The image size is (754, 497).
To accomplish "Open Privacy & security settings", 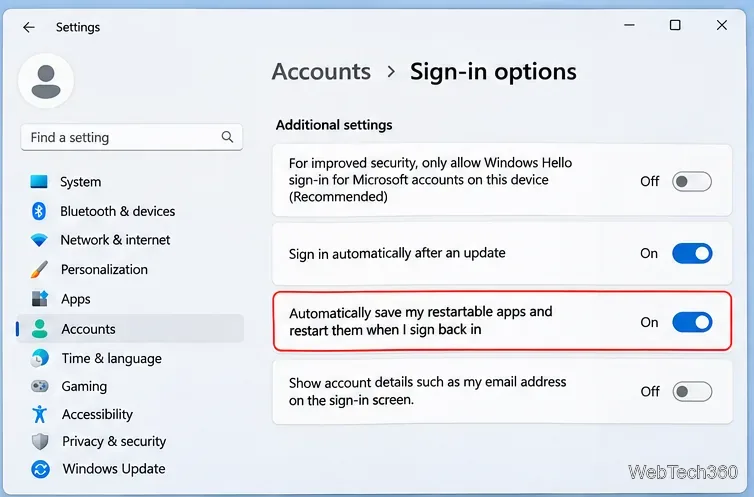I will pos(114,442).
